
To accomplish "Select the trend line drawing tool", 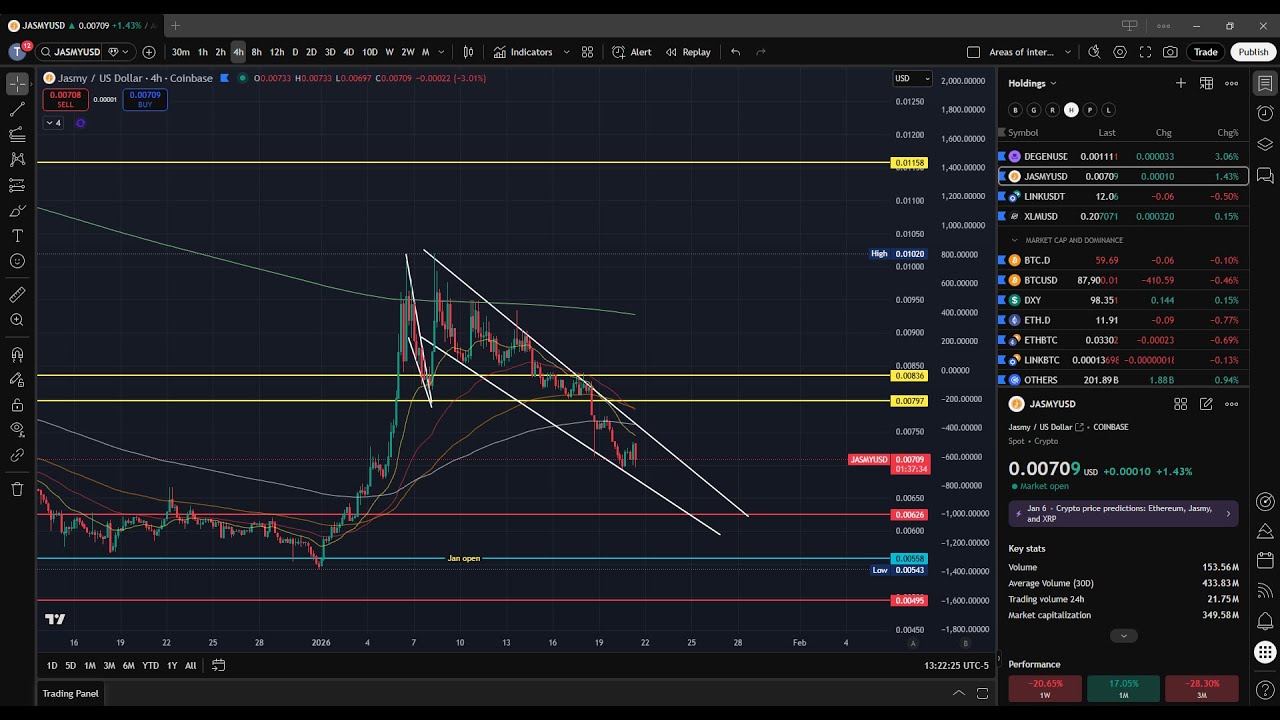I will pos(17,110).
